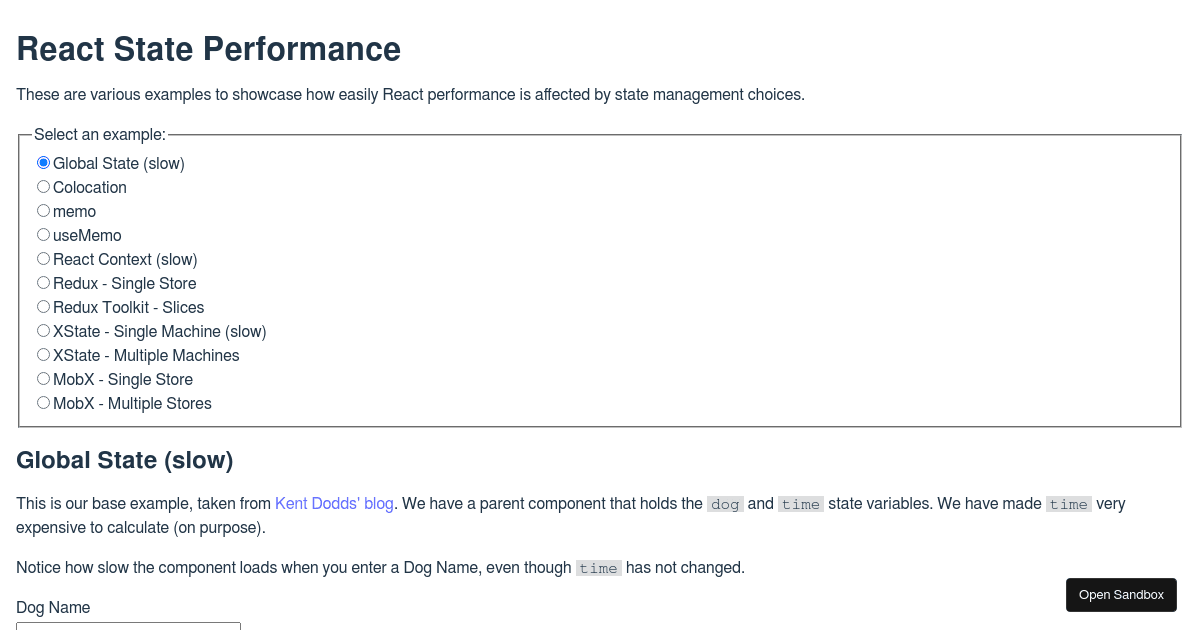
Task: Choose MobX - Multiple Stores
Action: (43, 402)
